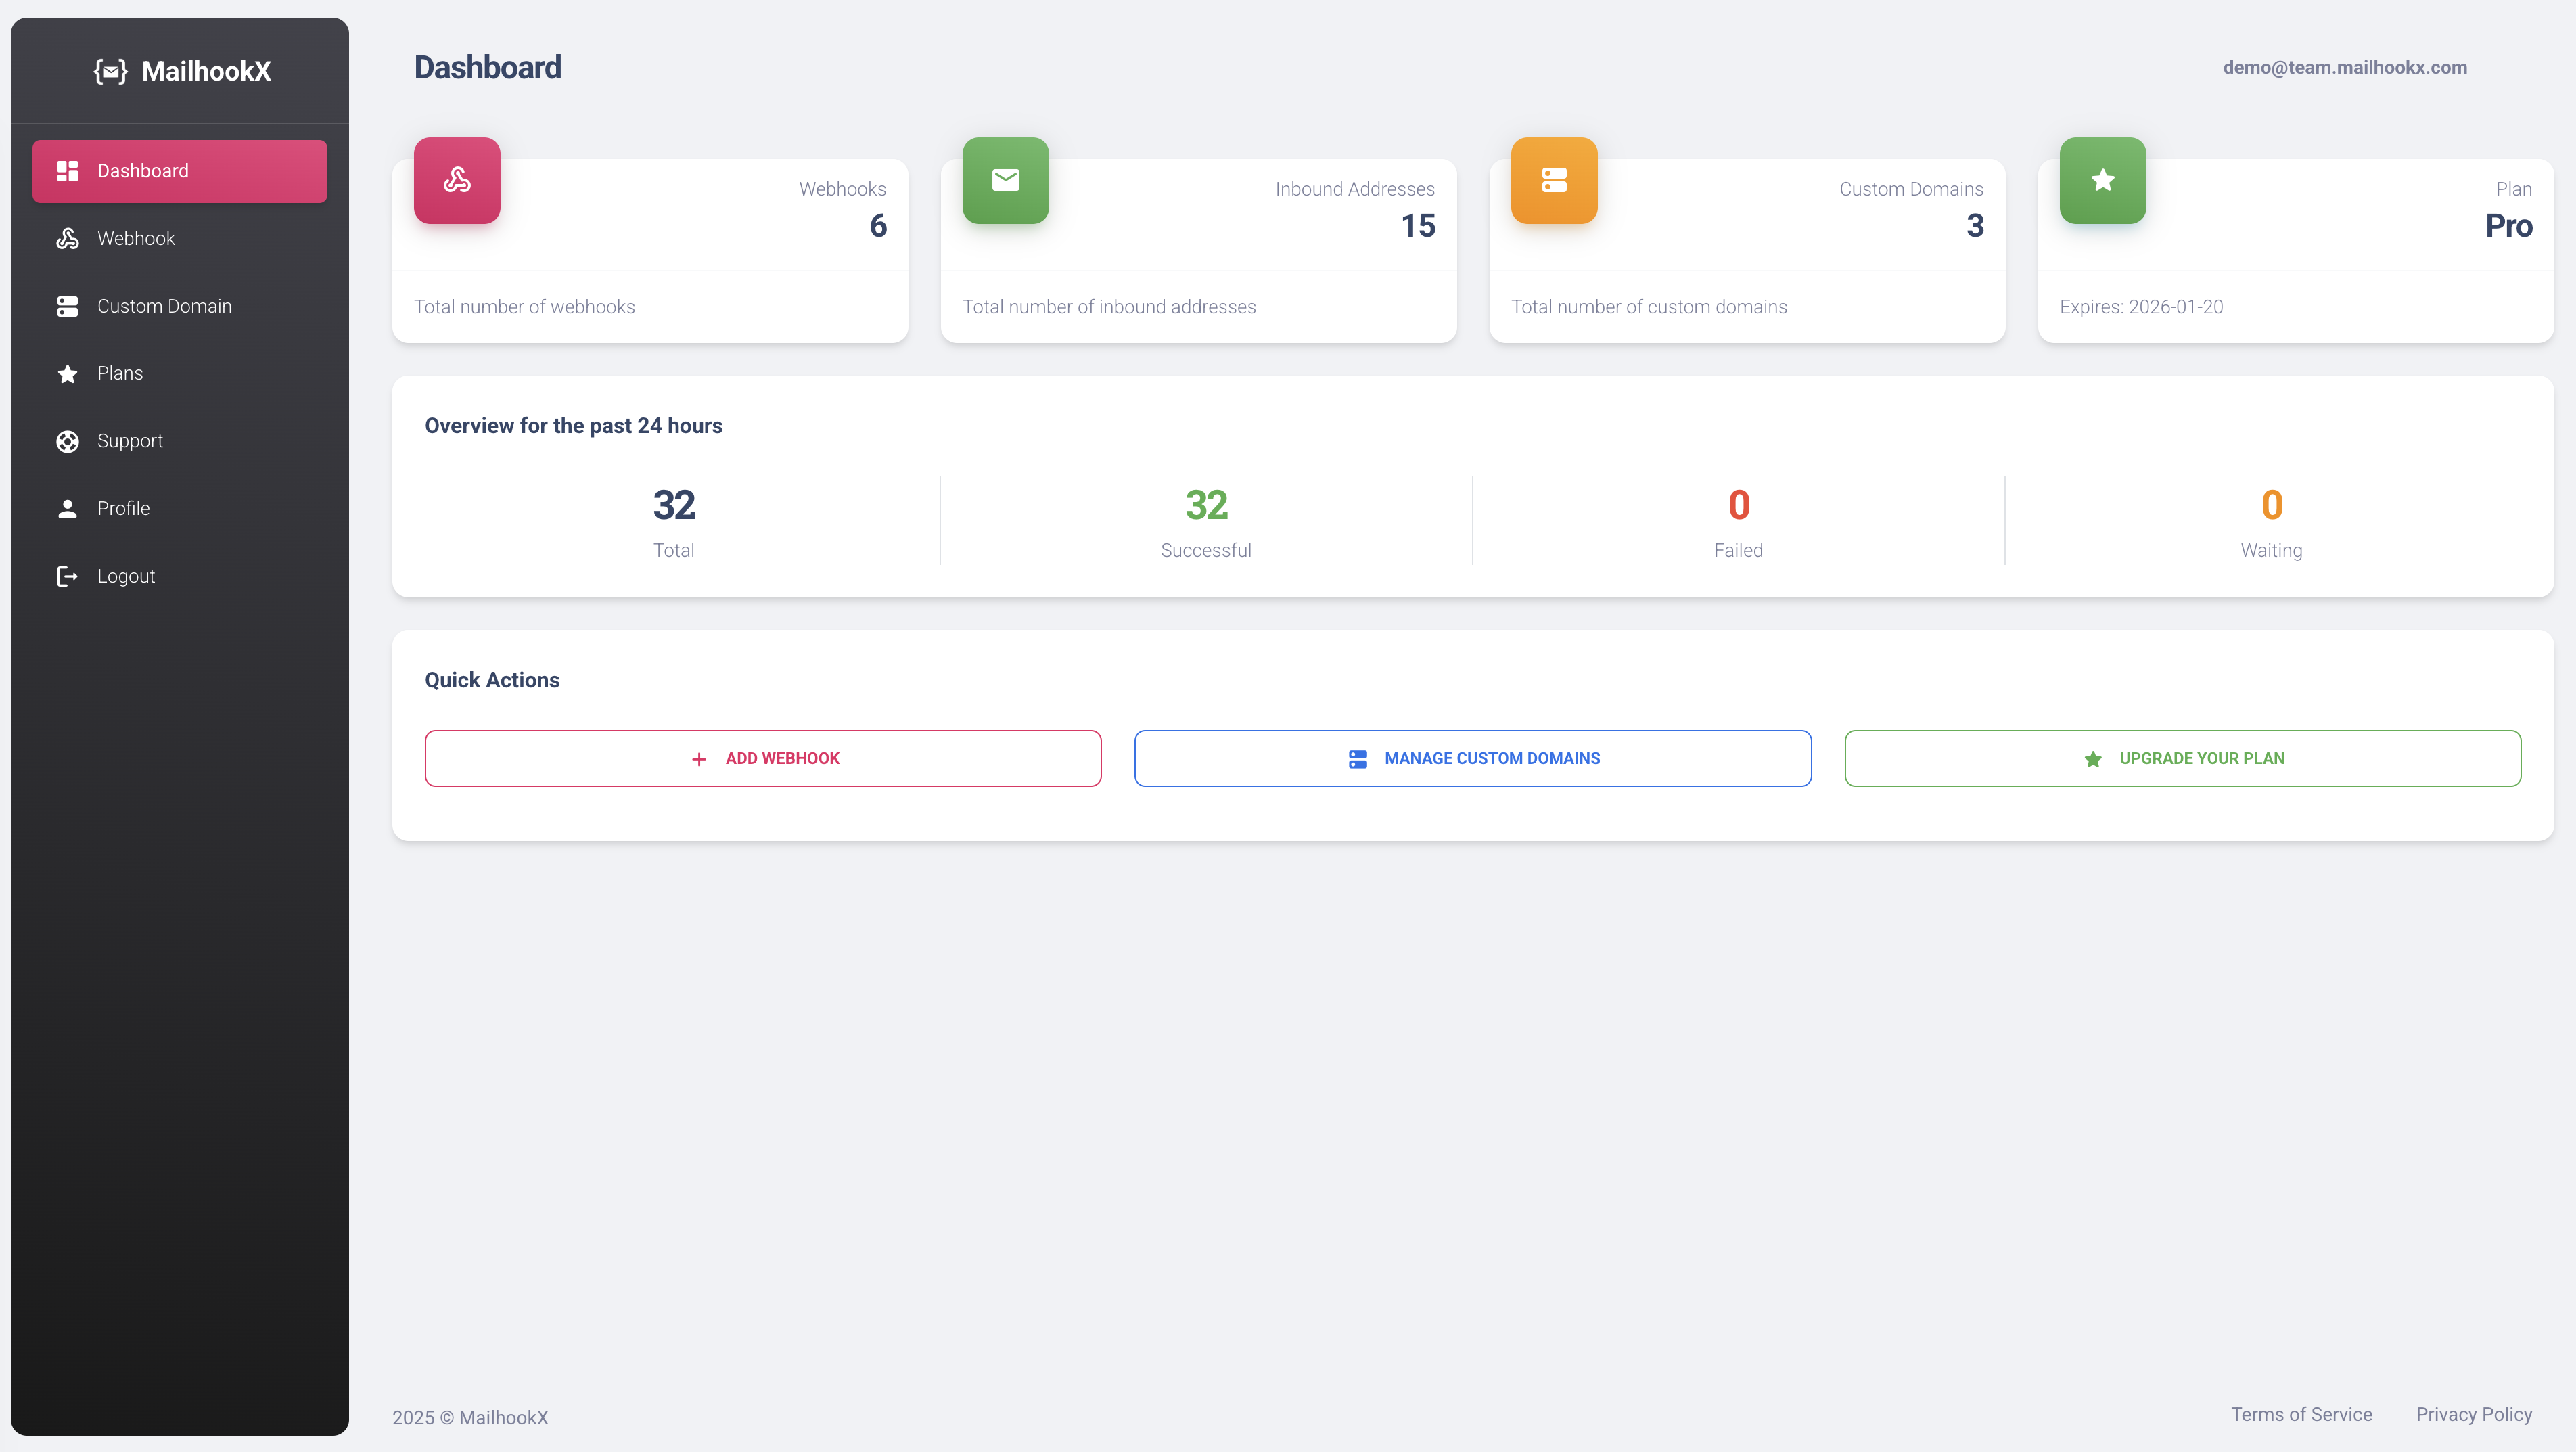Click the pink webhook card icon
Image resolution: width=2576 pixels, height=1452 pixels.
(457, 180)
